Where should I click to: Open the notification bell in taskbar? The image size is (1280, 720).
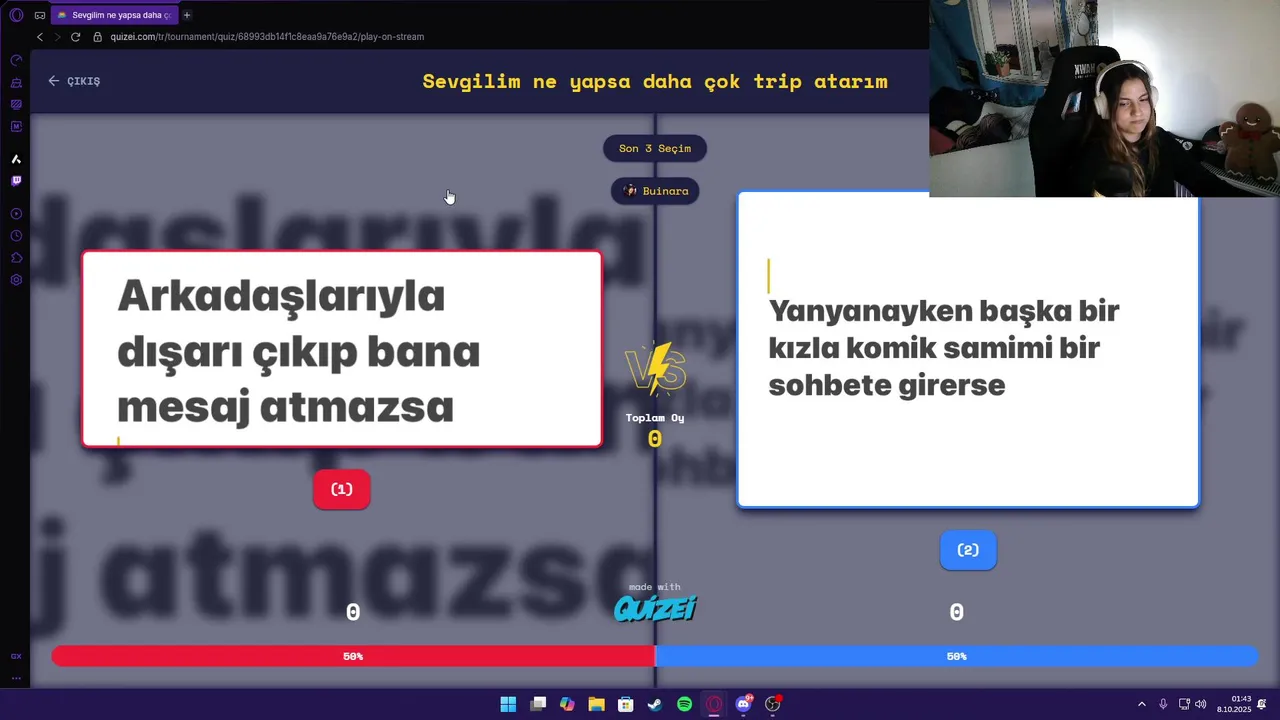(1263, 704)
